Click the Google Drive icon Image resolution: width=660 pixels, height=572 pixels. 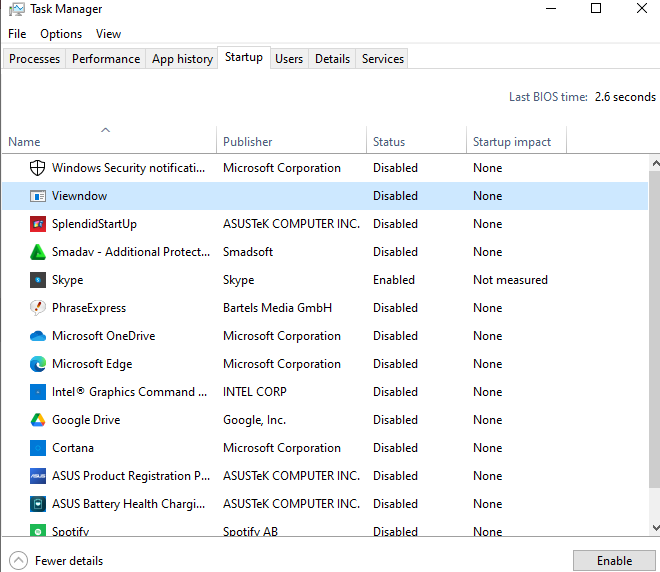(37, 420)
